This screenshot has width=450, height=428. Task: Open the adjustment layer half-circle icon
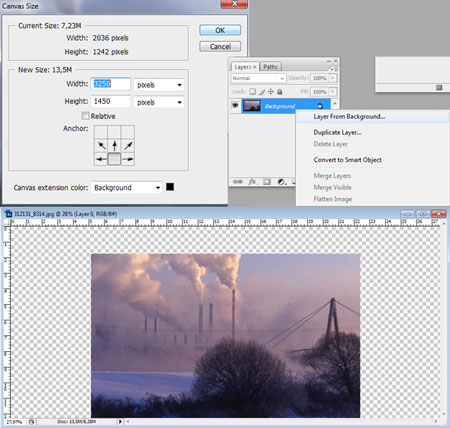click(x=282, y=182)
